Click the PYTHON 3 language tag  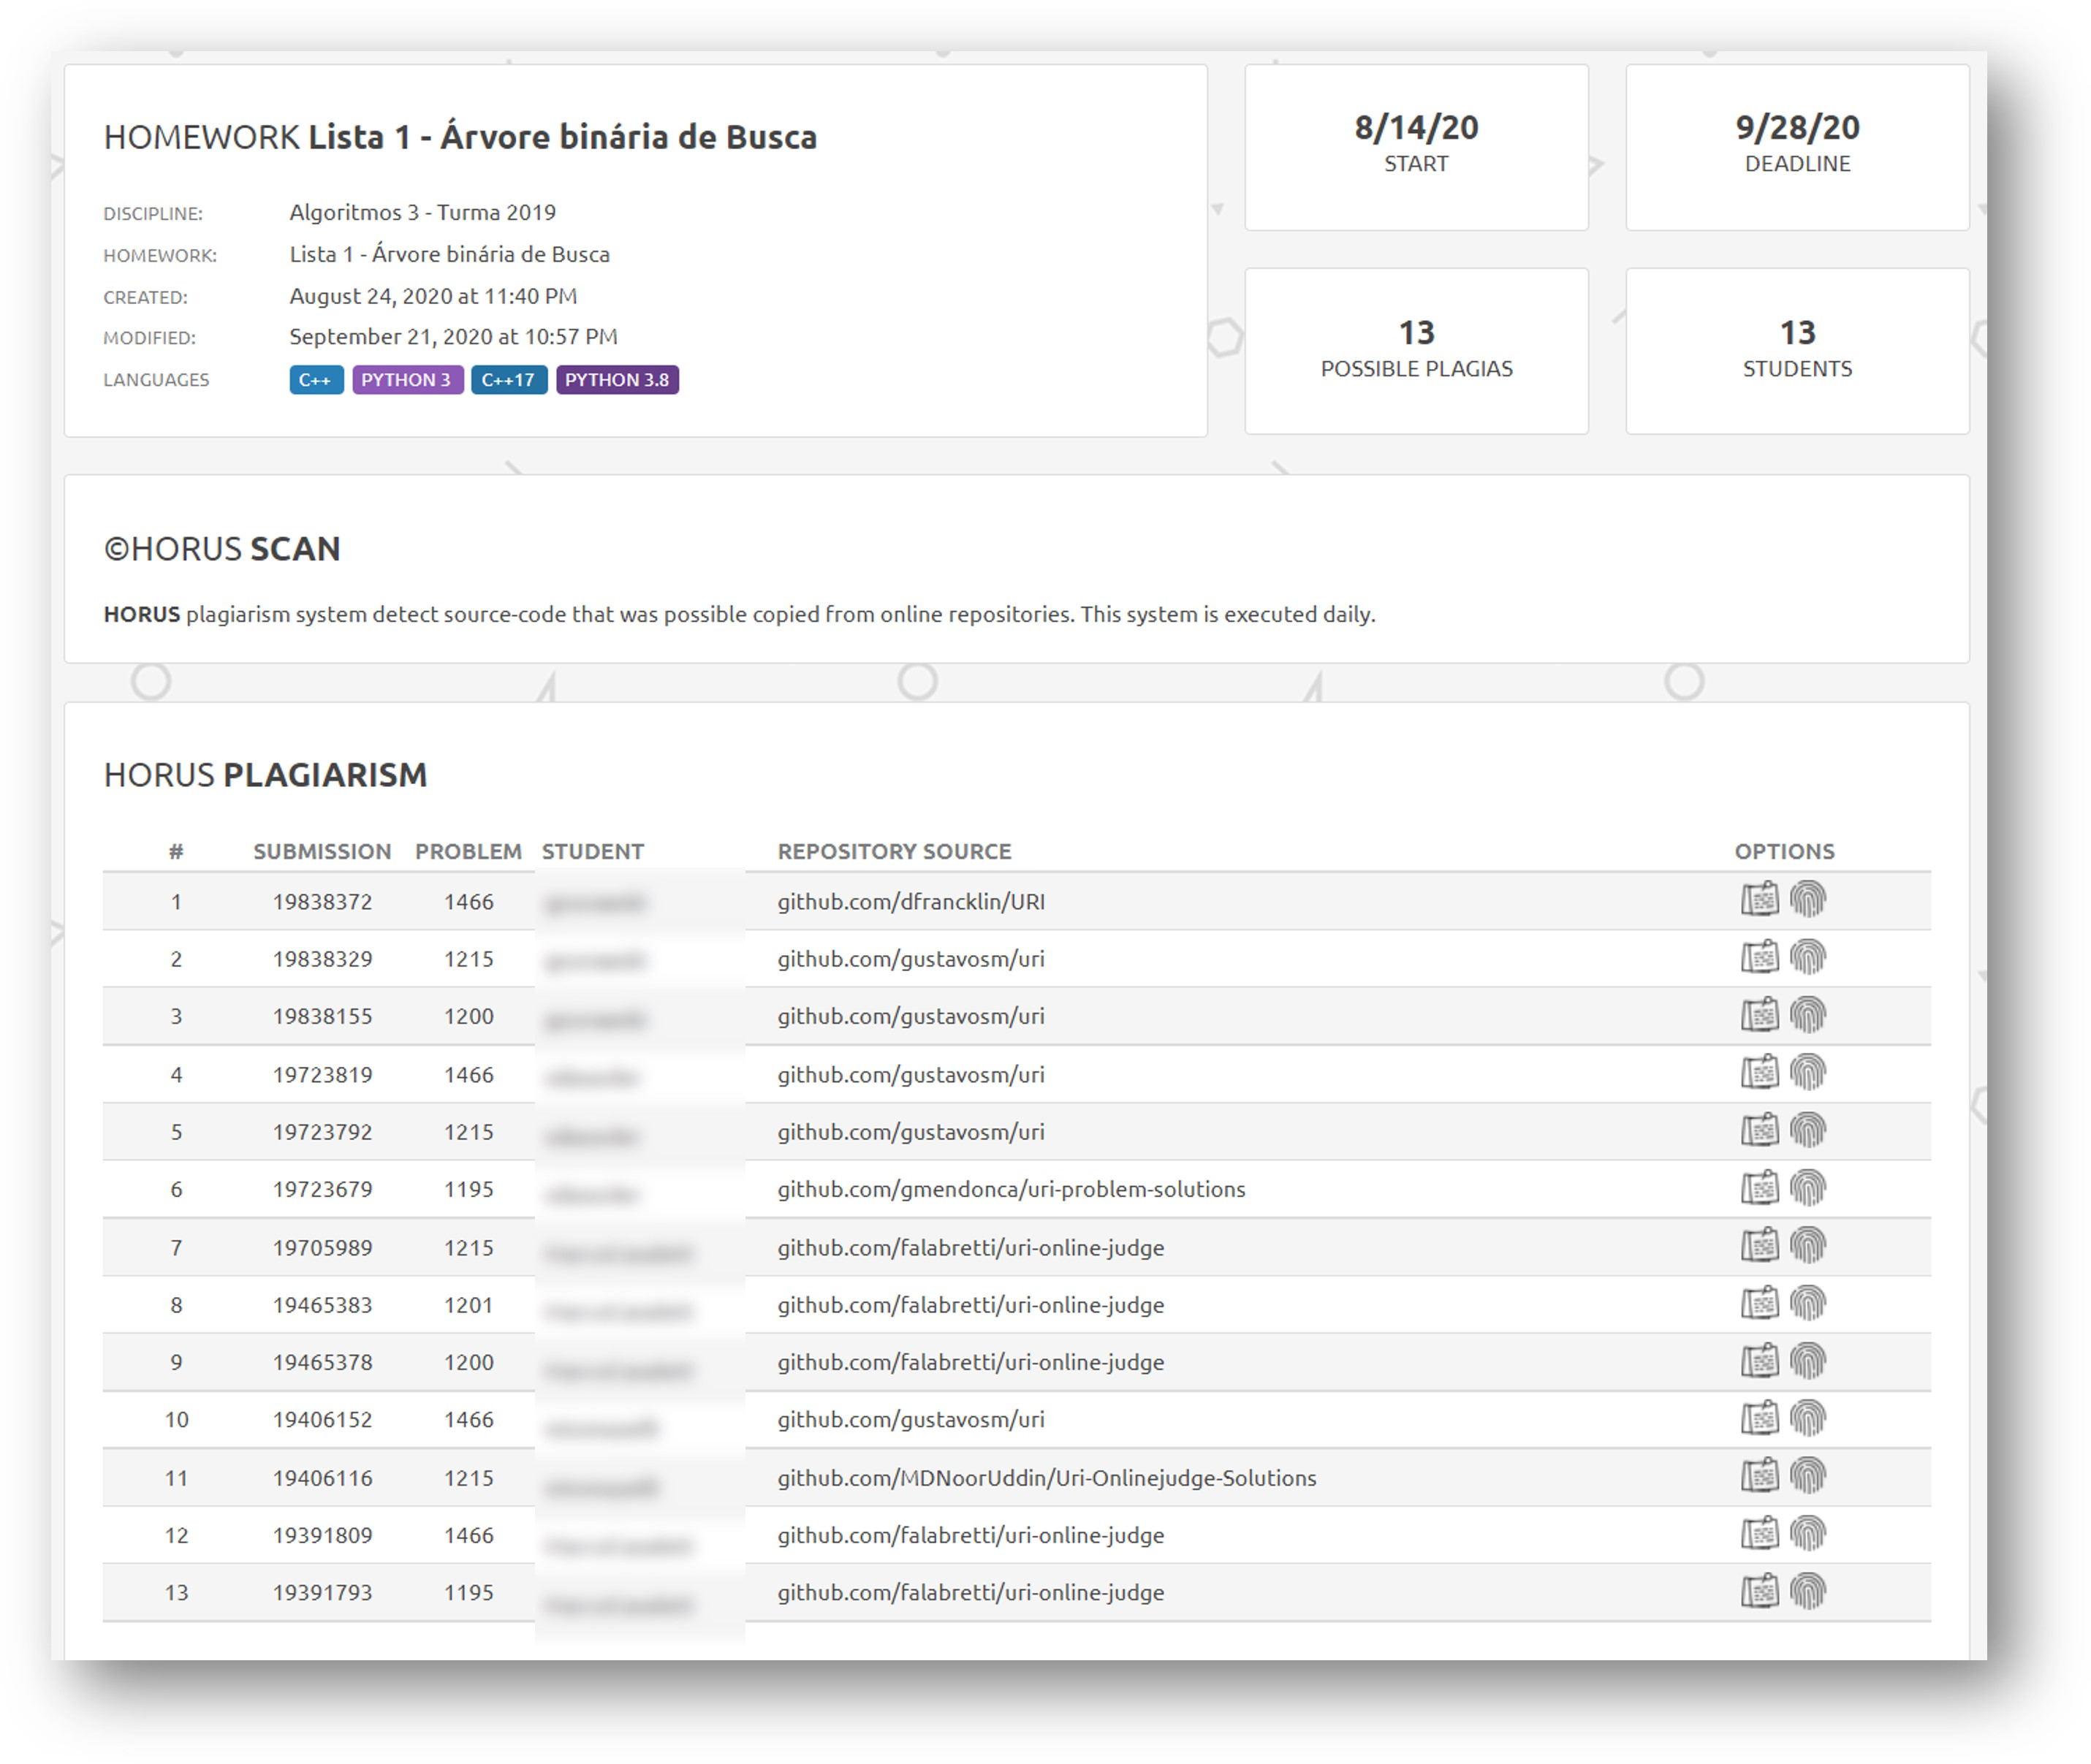tap(406, 380)
